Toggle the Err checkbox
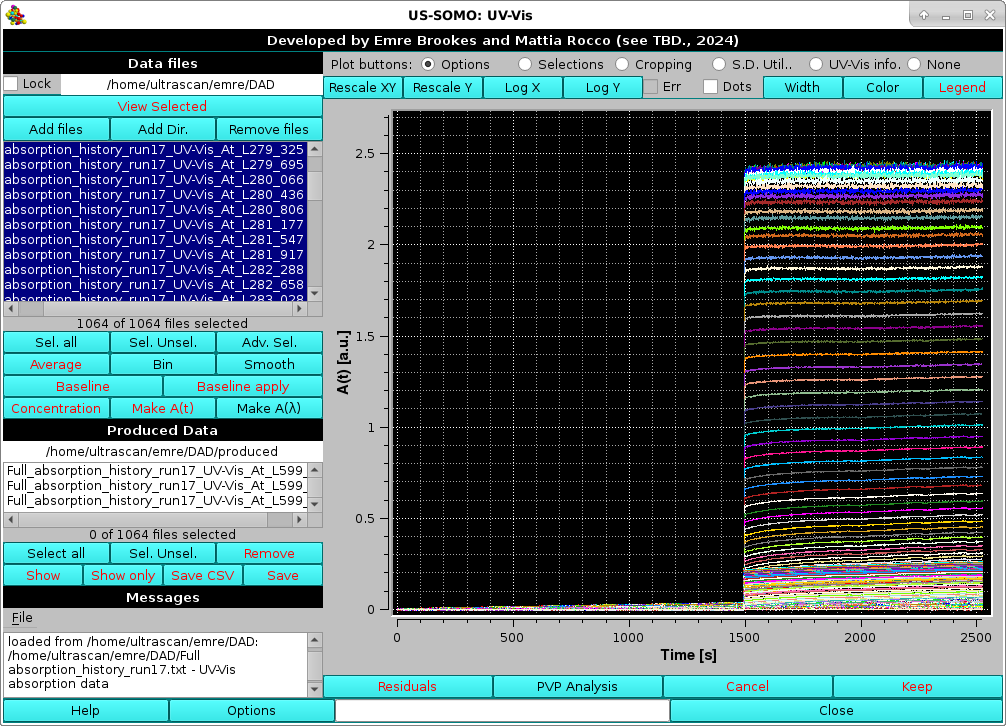 (x=651, y=87)
